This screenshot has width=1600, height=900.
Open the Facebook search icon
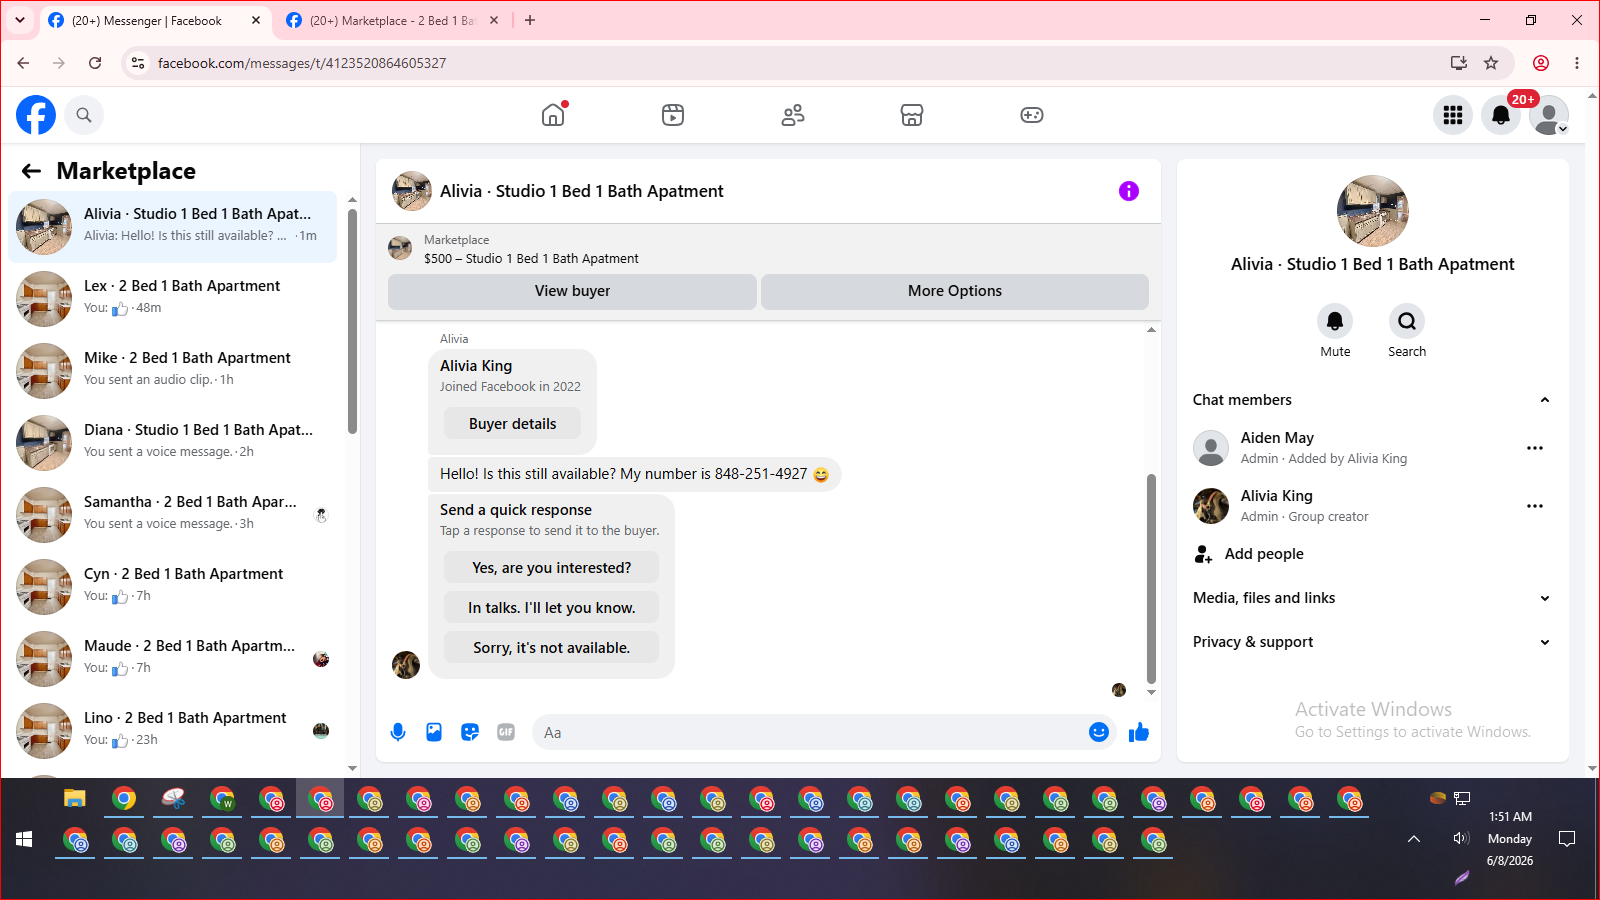(84, 115)
